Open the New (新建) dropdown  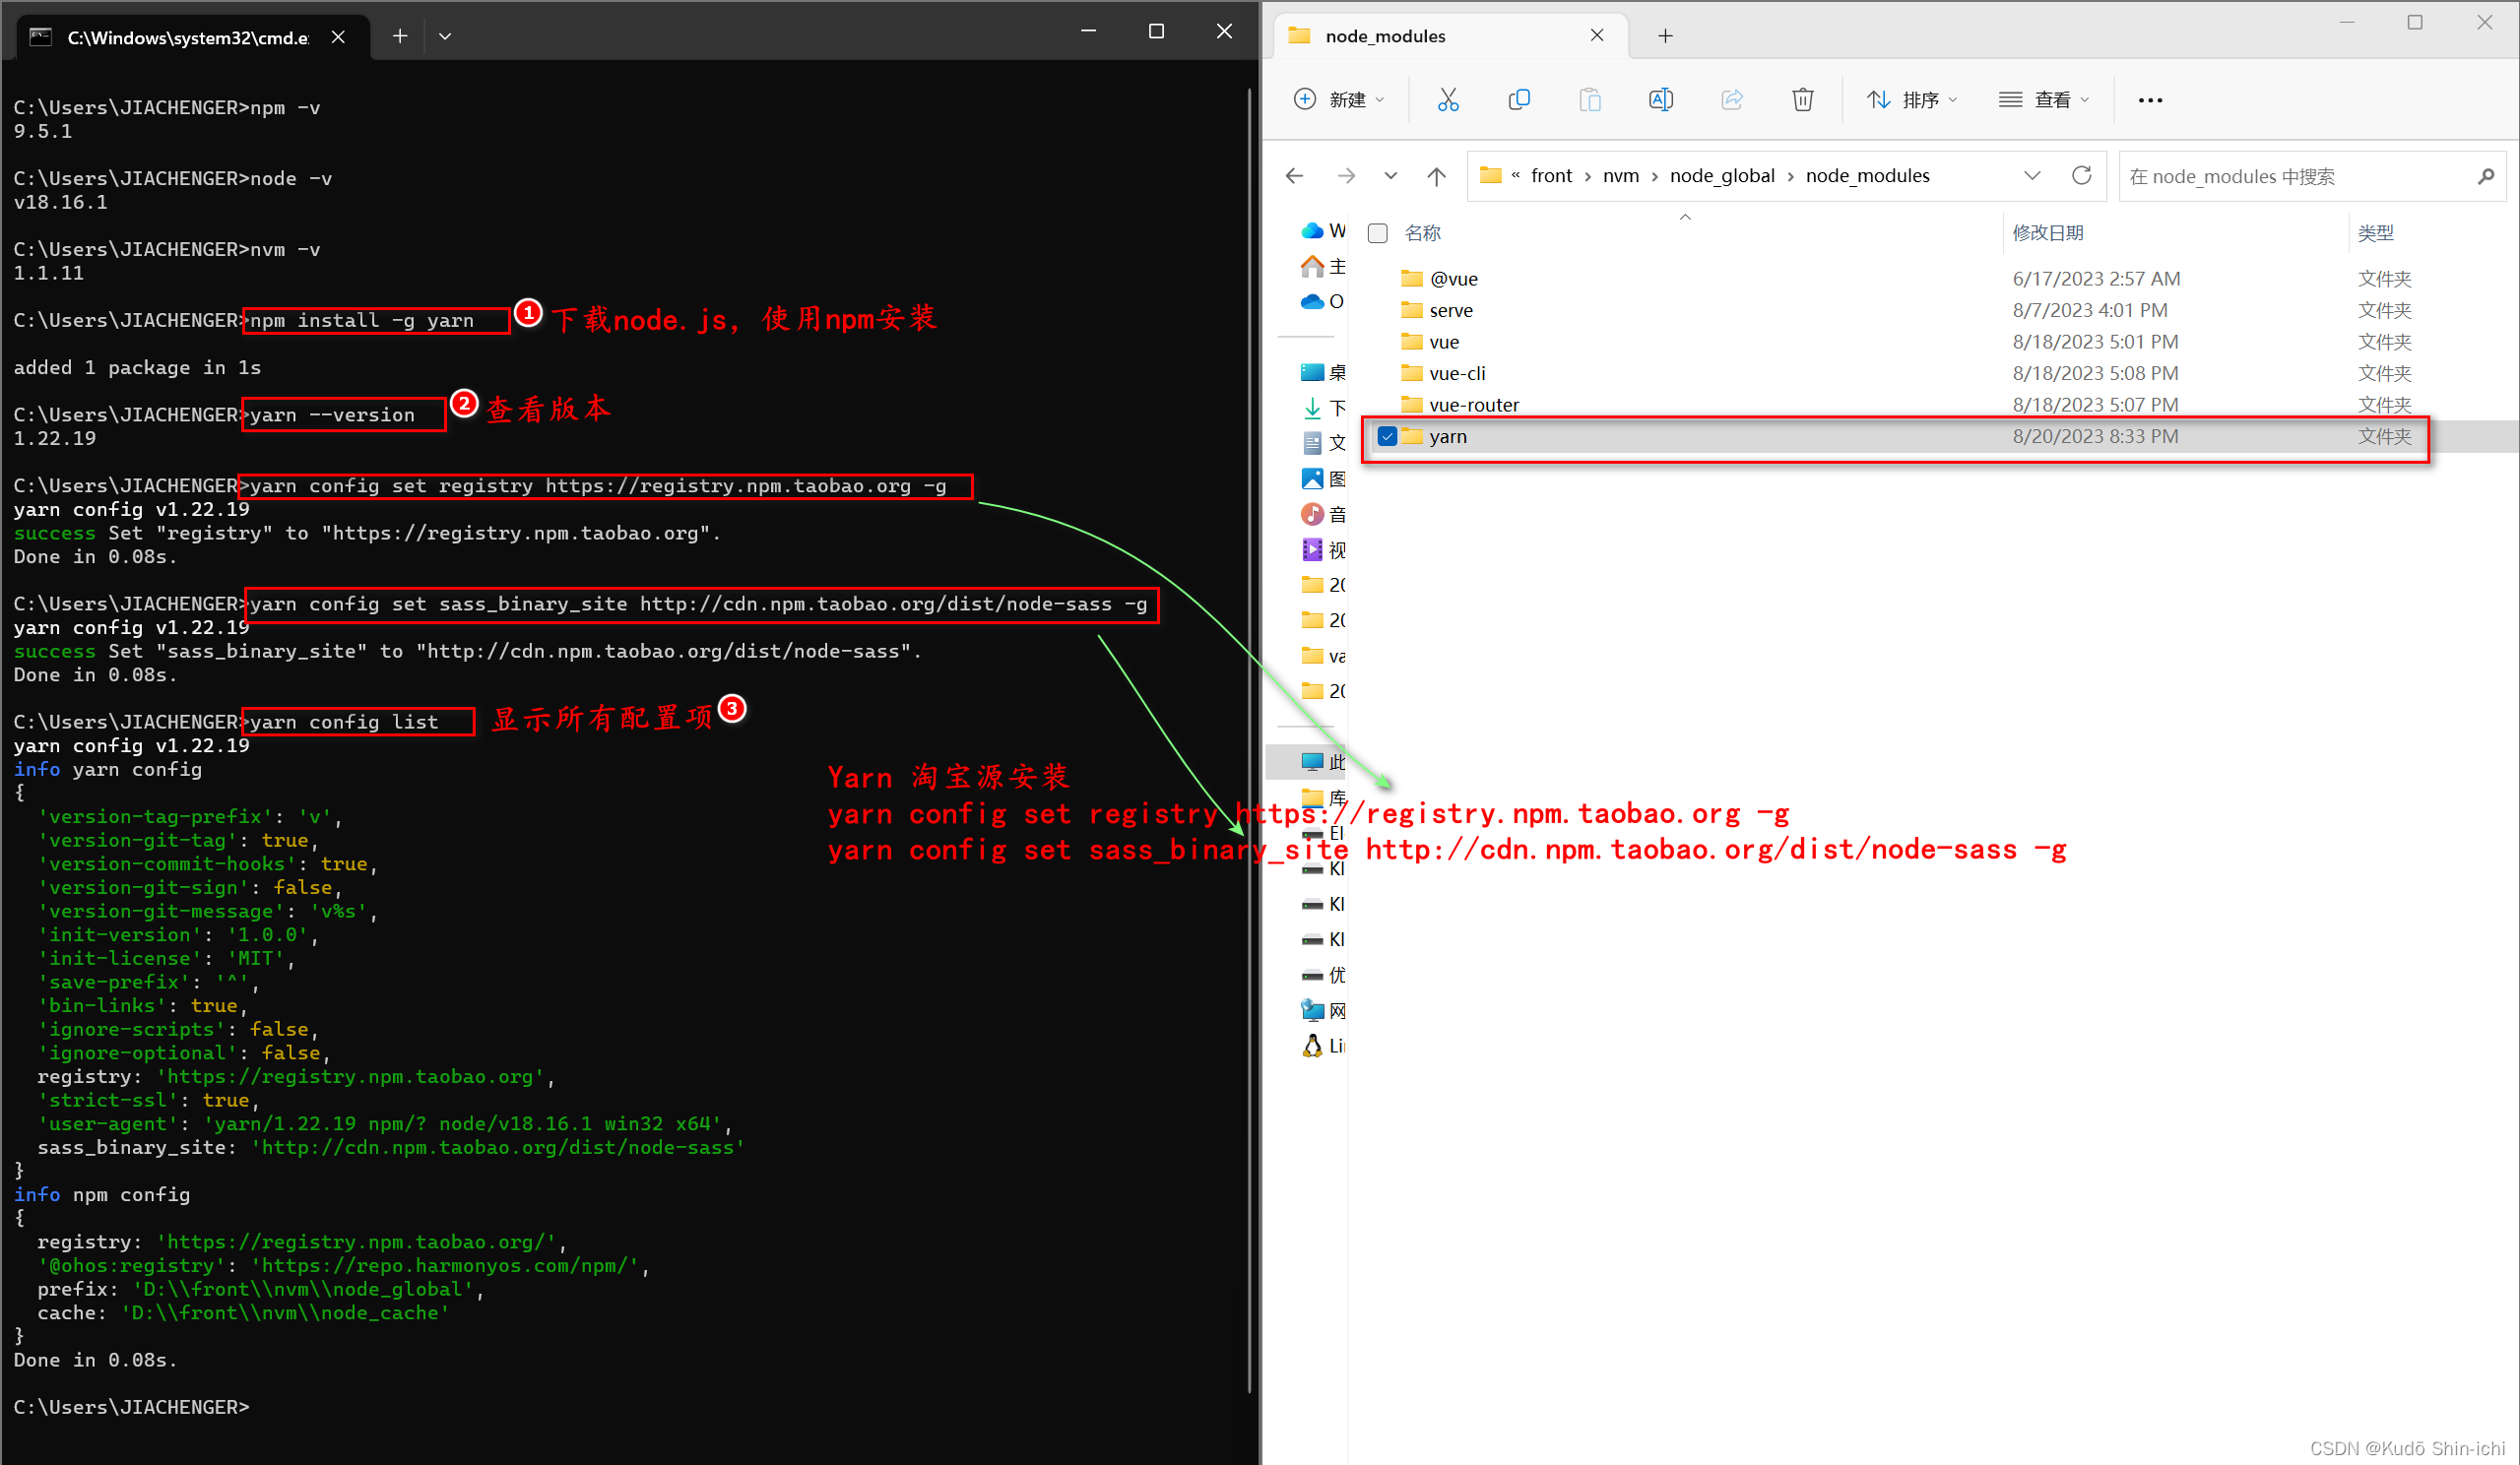pos(1339,100)
